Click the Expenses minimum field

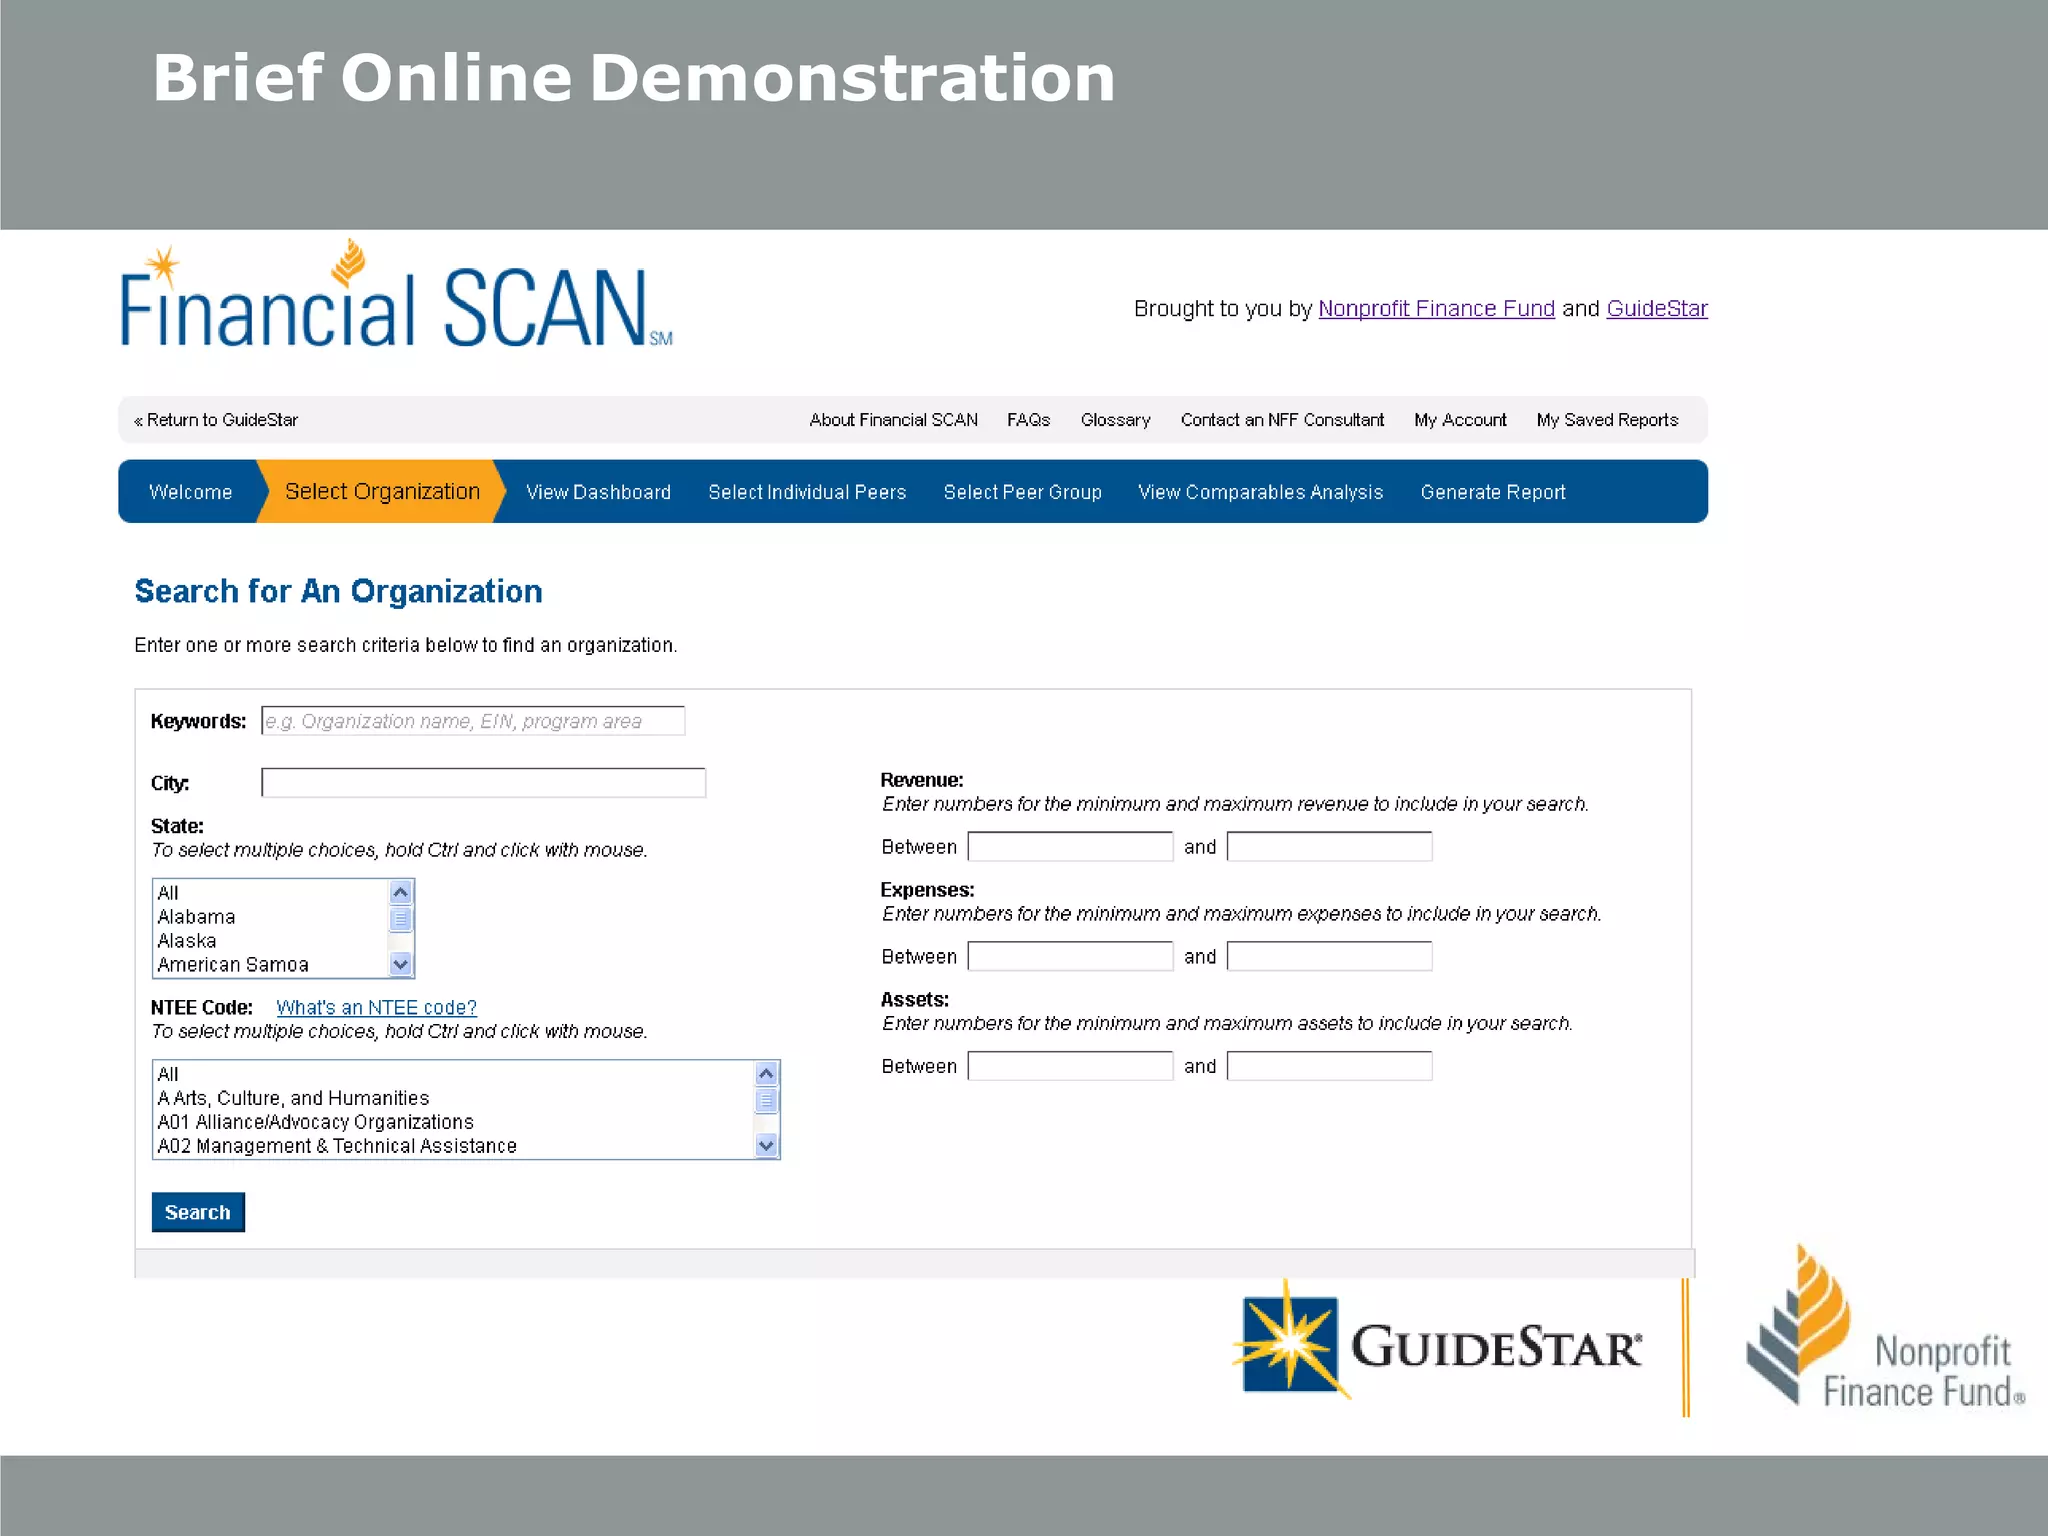[x=1070, y=956]
